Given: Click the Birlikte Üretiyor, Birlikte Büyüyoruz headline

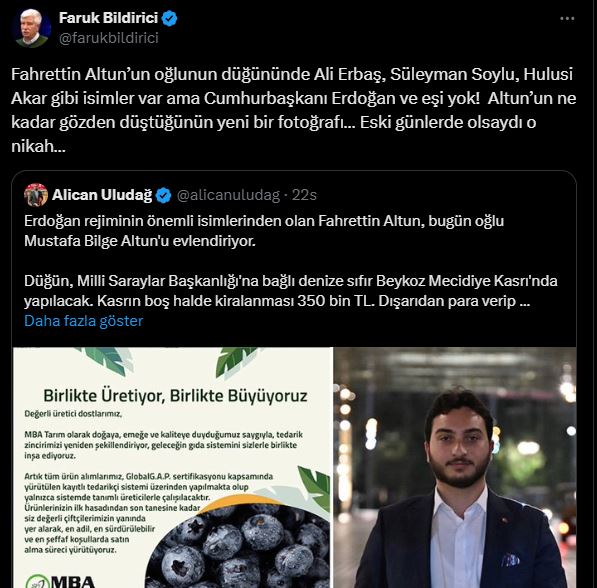Looking at the screenshot, I should click(x=175, y=396).
